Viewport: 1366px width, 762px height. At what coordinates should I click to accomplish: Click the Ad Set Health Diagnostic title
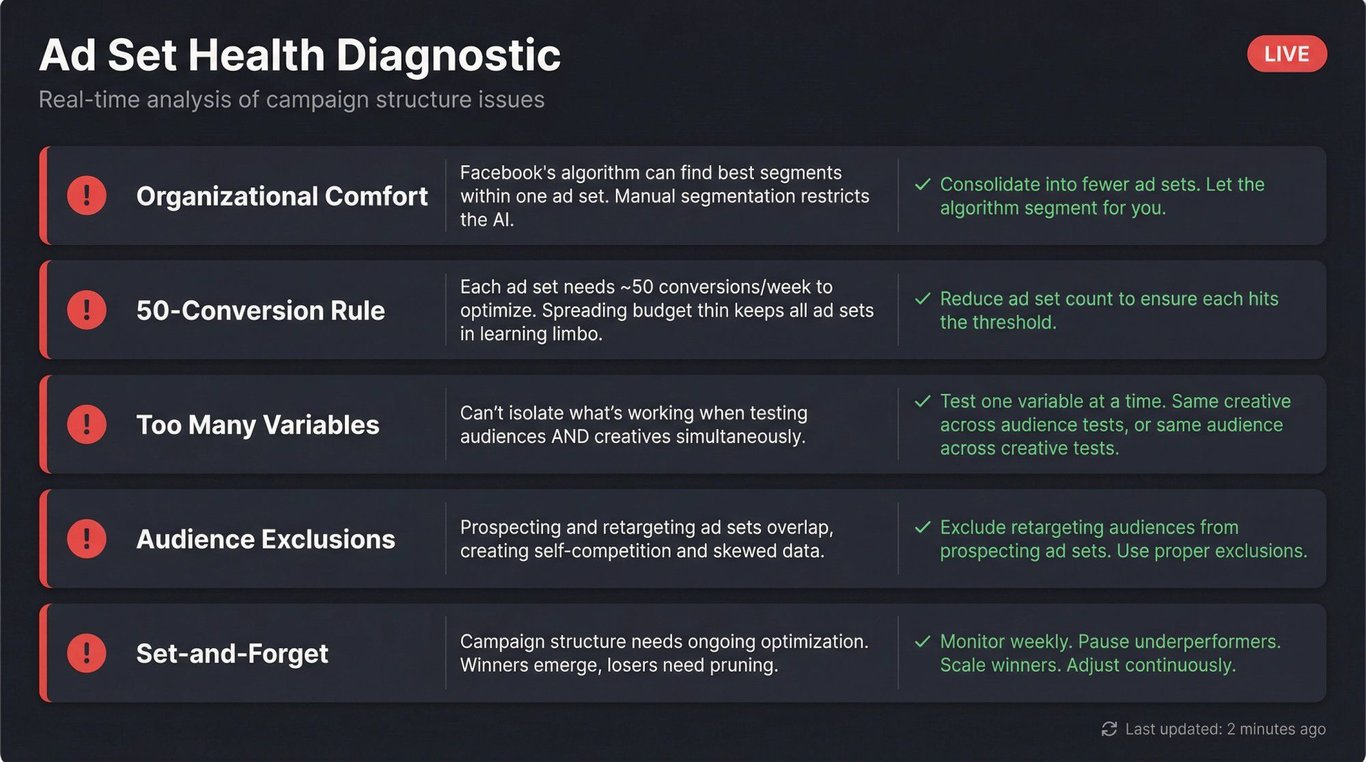[299, 56]
